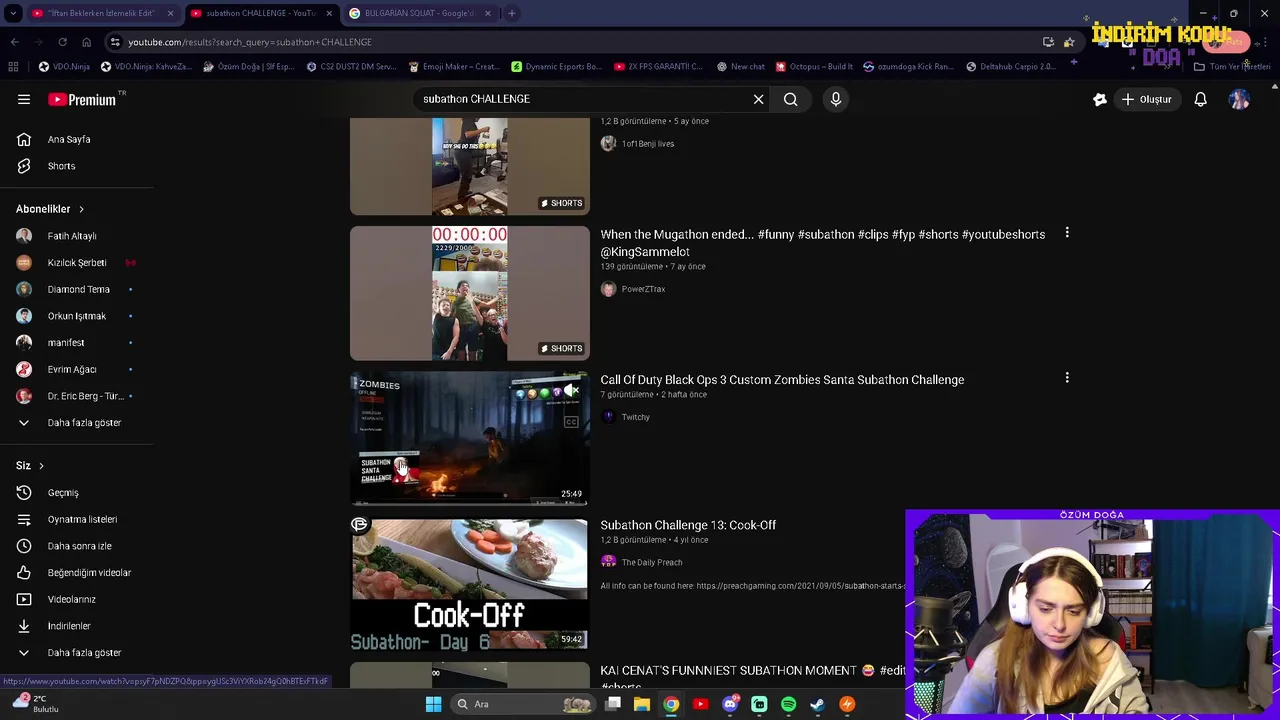This screenshot has width=1280, height=720.
Task: Open Discord from the taskbar
Action: pos(730,704)
